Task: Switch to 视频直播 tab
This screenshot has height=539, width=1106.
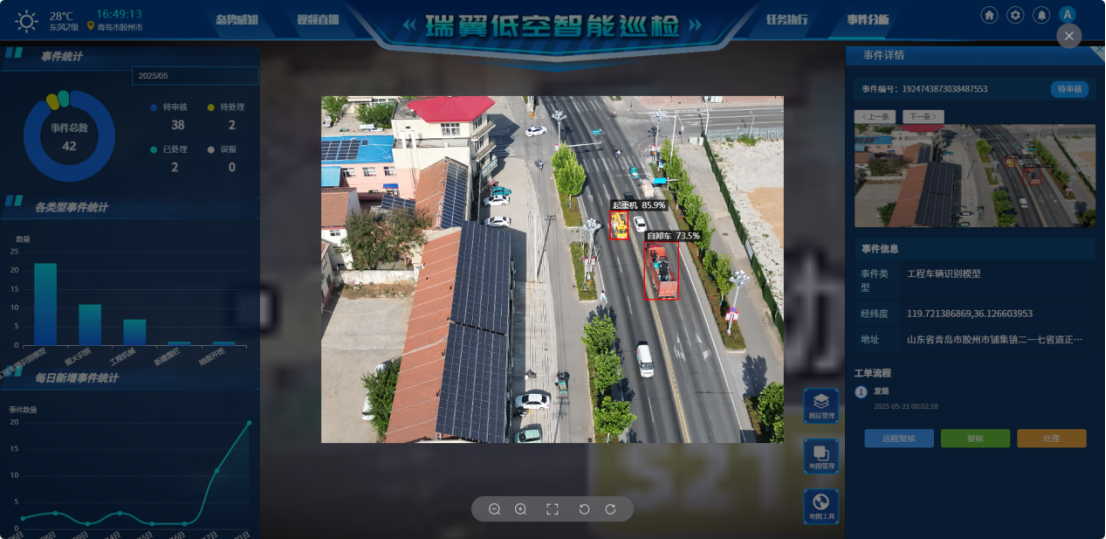Action: [x=317, y=20]
